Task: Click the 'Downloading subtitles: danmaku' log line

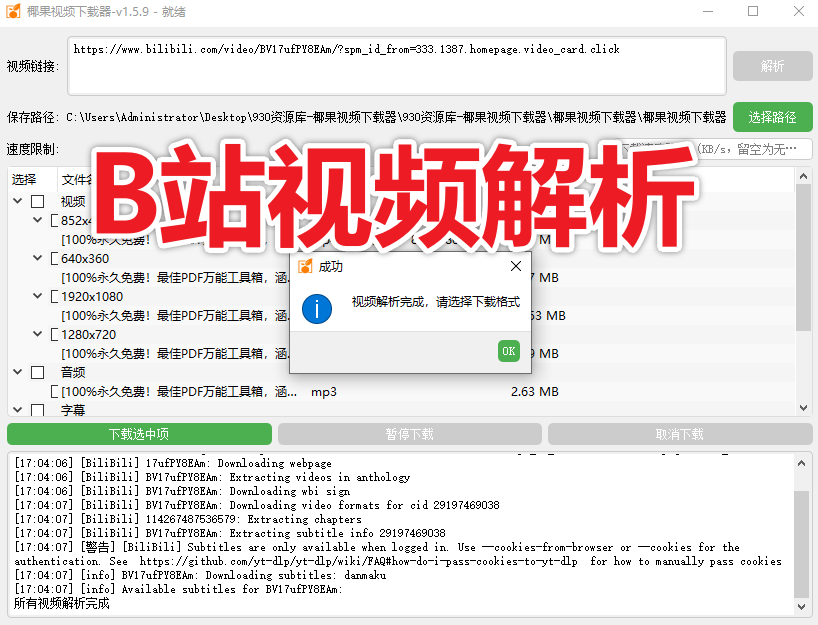Action: click(200, 575)
